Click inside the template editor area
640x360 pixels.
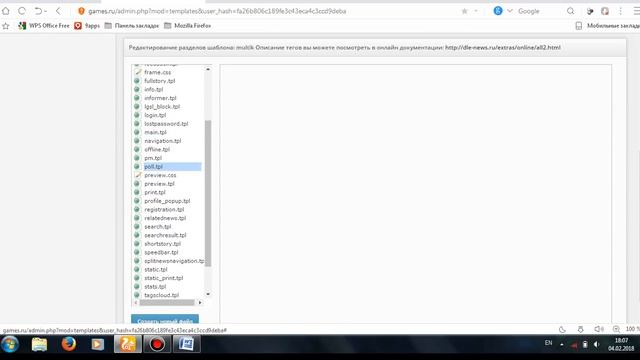(416, 194)
